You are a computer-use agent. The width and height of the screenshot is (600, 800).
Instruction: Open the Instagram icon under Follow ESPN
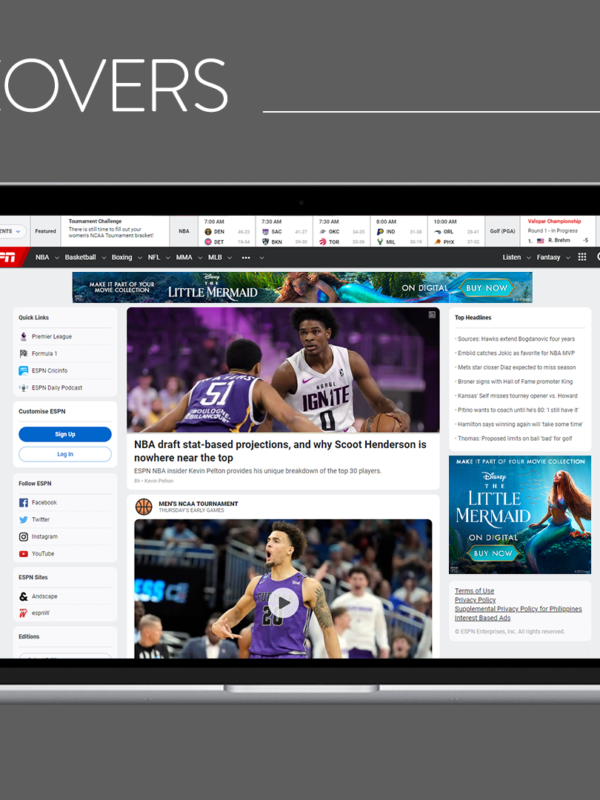(x=23, y=537)
